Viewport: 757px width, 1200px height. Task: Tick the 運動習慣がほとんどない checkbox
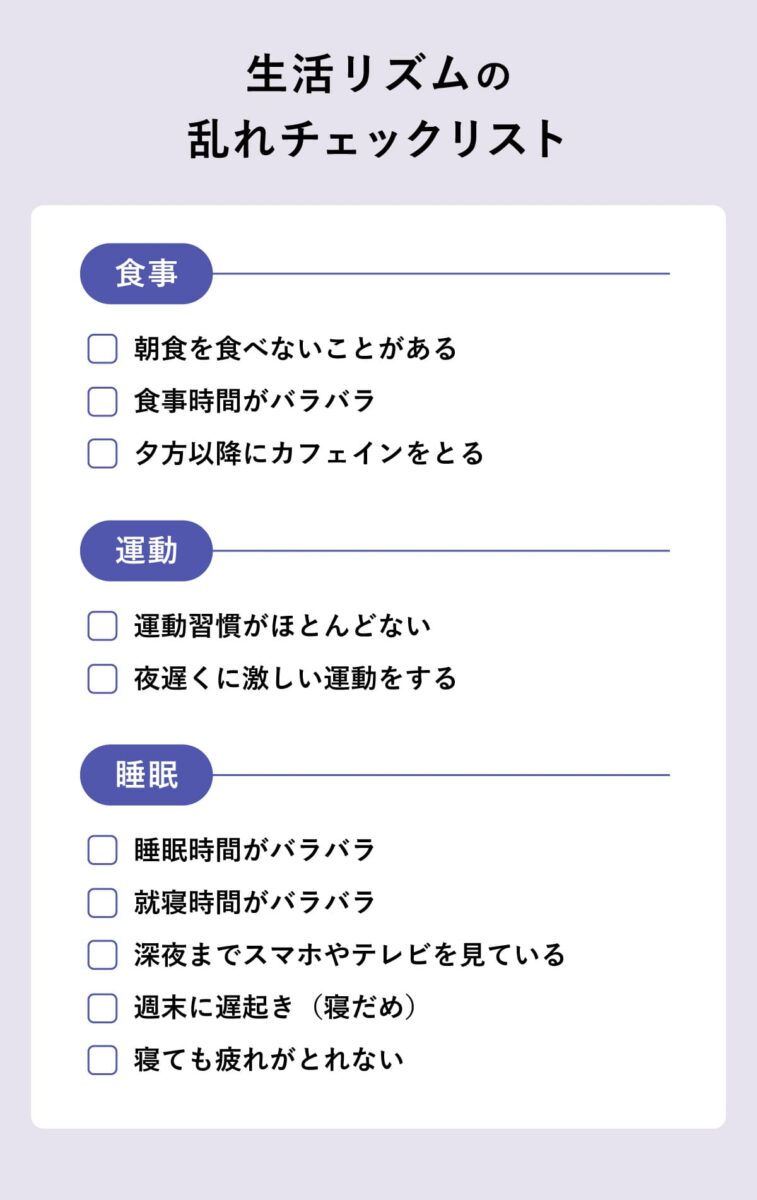pos(102,626)
